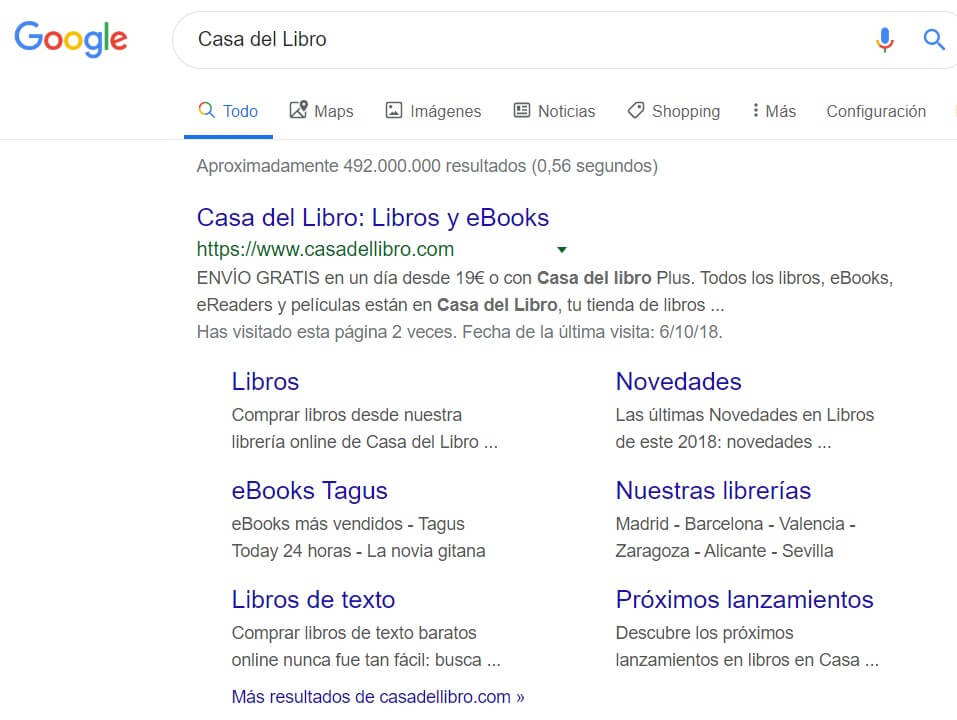Click the green casadellibro.com URL
Screen dimensions: 957x720
click(x=325, y=249)
